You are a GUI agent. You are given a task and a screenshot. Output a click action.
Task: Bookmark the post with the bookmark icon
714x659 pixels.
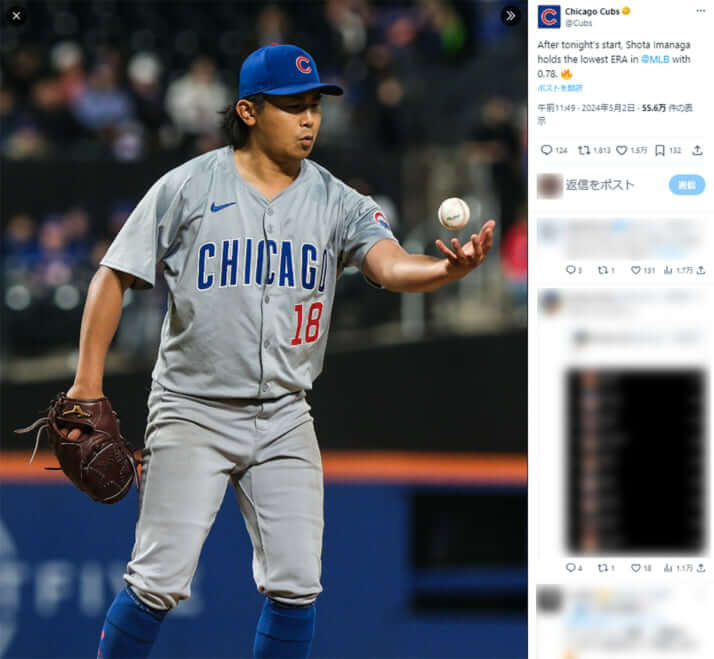[659, 150]
